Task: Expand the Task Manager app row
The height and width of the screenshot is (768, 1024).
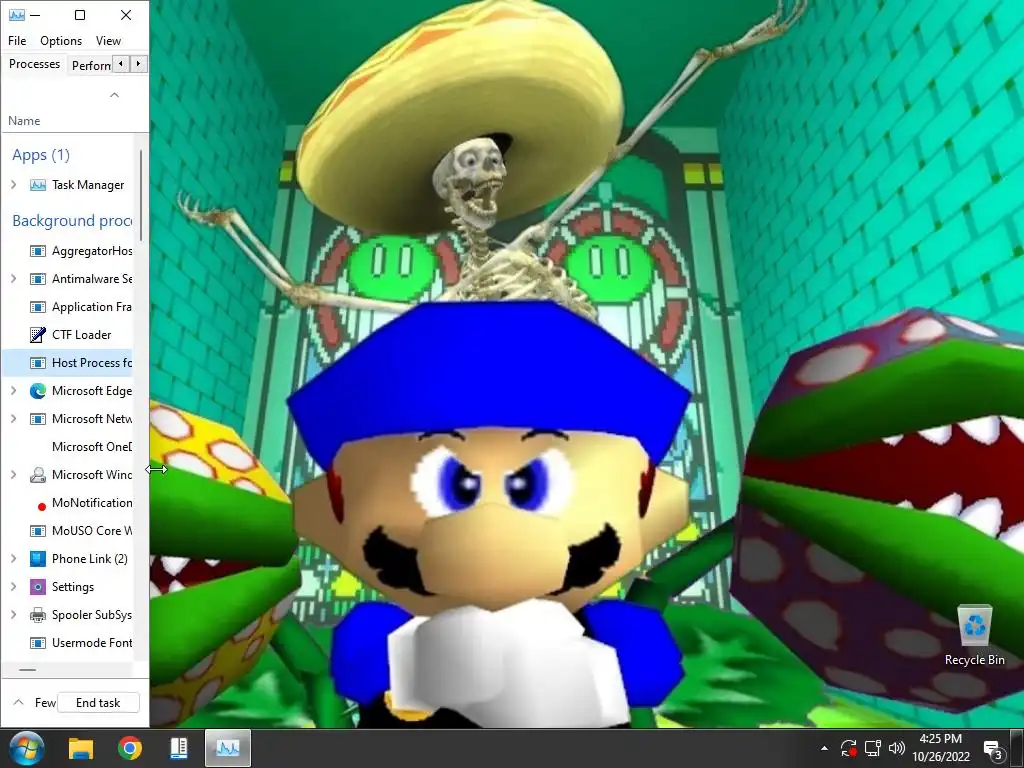Action: [14, 185]
